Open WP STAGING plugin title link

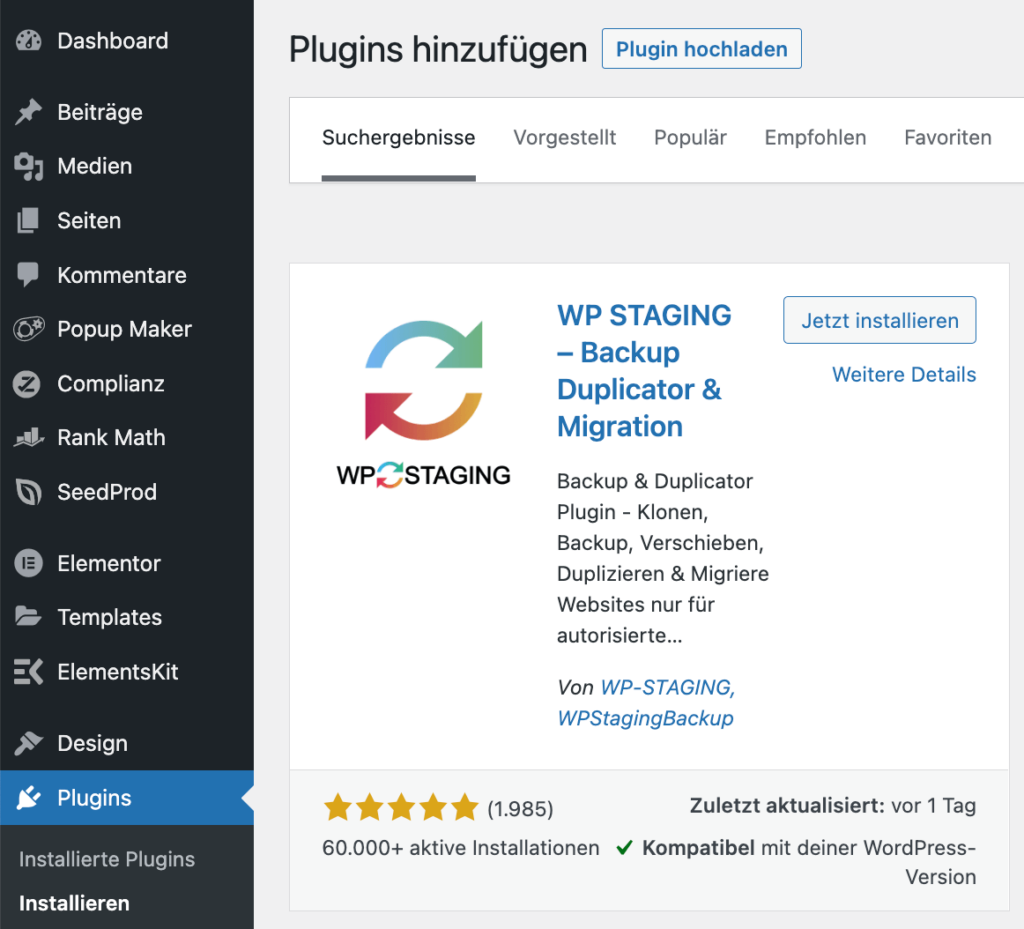tap(643, 371)
